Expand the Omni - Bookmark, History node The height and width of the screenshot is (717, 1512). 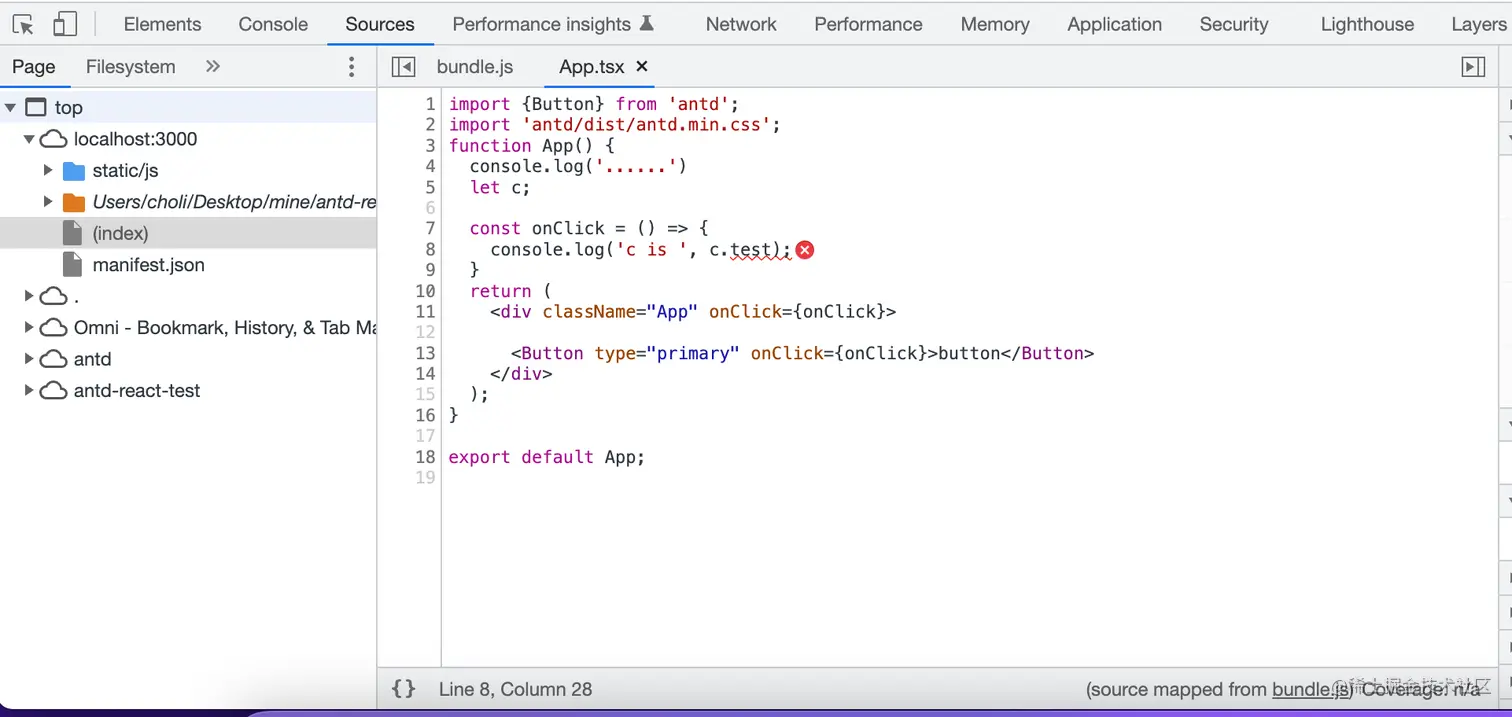(x=29, y=328)
